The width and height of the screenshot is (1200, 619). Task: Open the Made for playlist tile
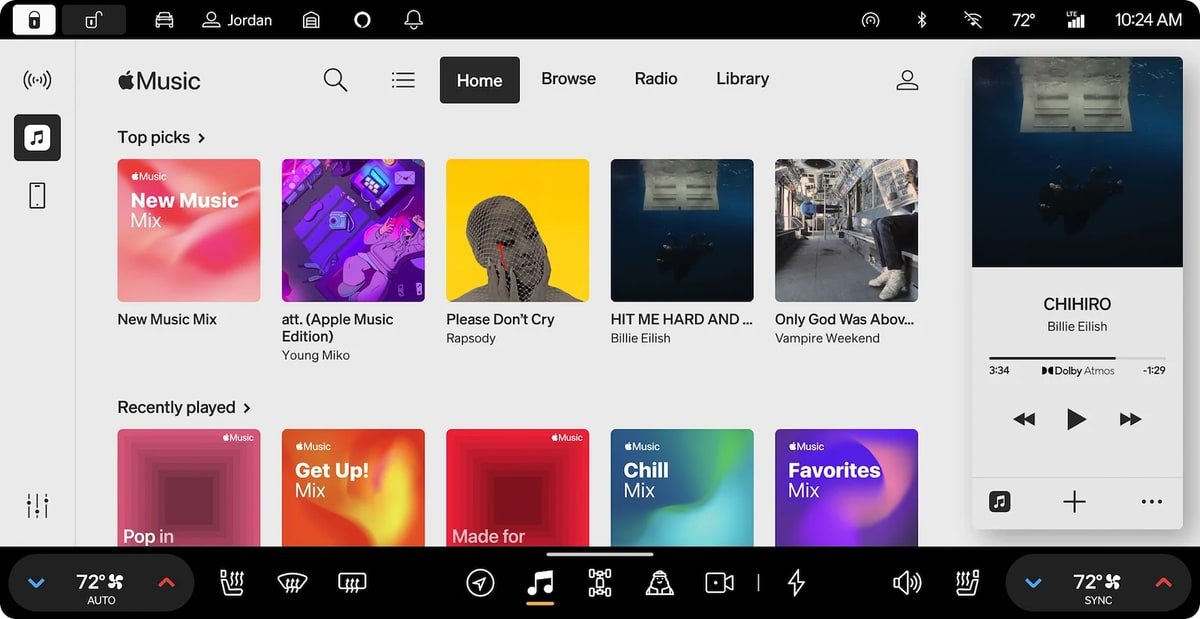pos(517,487)
